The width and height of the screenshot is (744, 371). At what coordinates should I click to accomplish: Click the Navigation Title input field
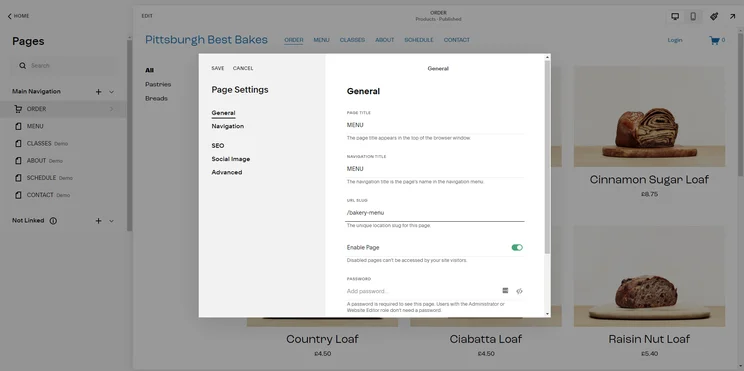coord(435,169)
